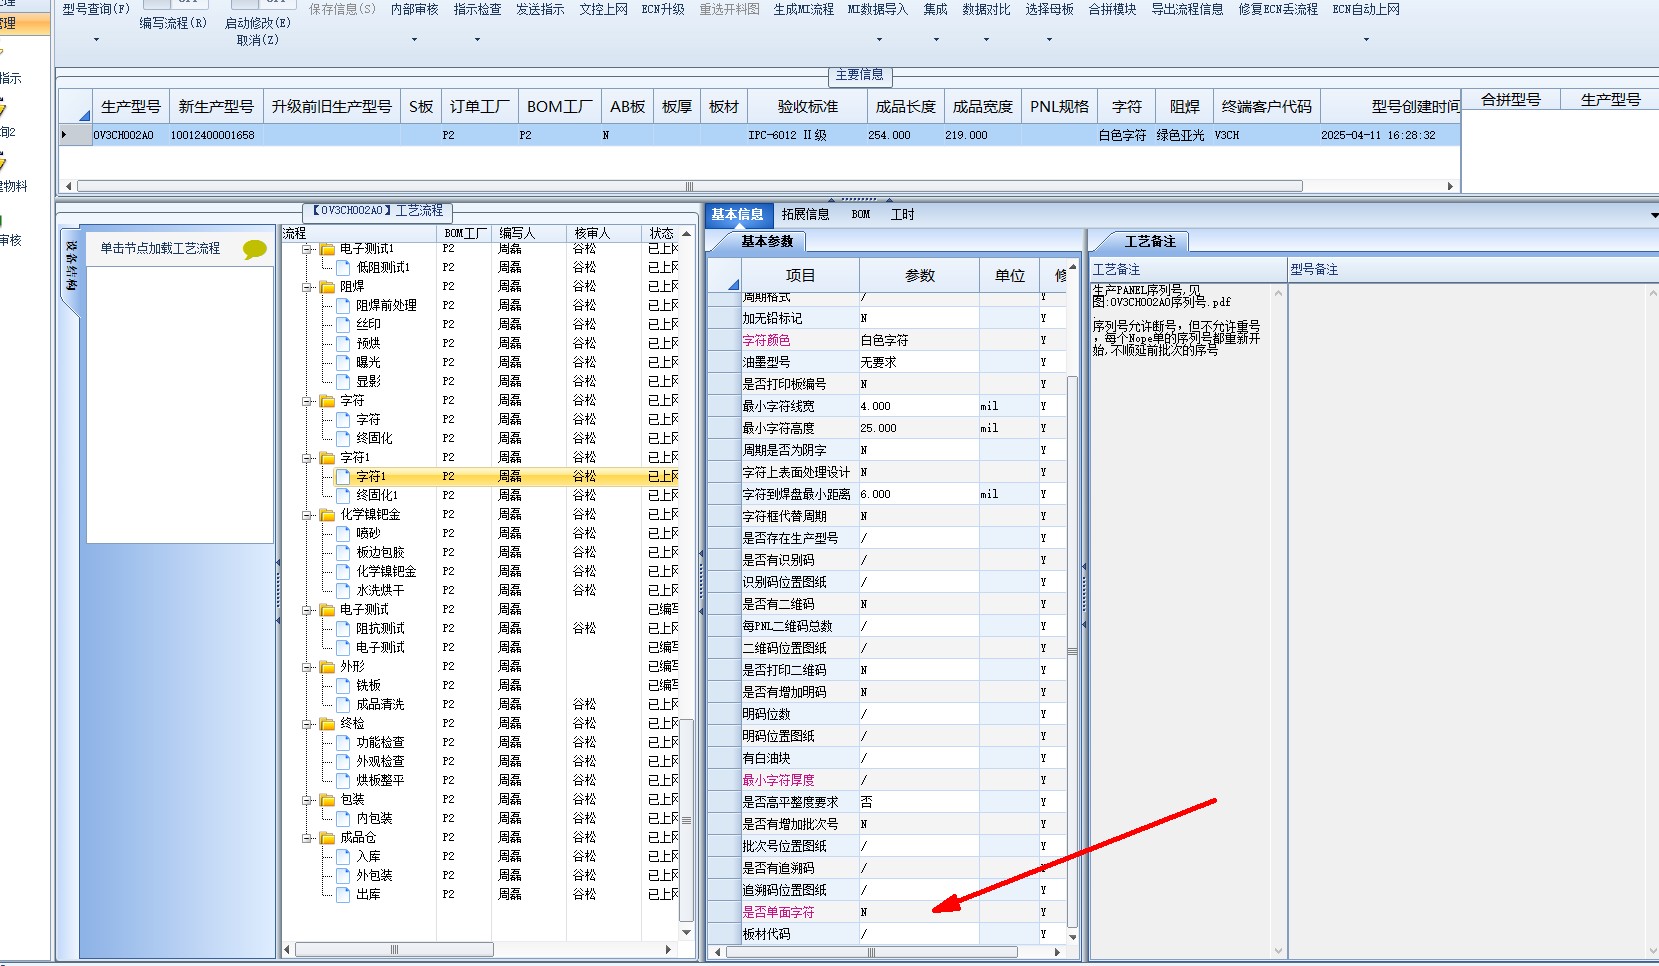Click document icon beside 出库
The width and height of the screenshot is (1659, 966).
[x=343, y=895]
